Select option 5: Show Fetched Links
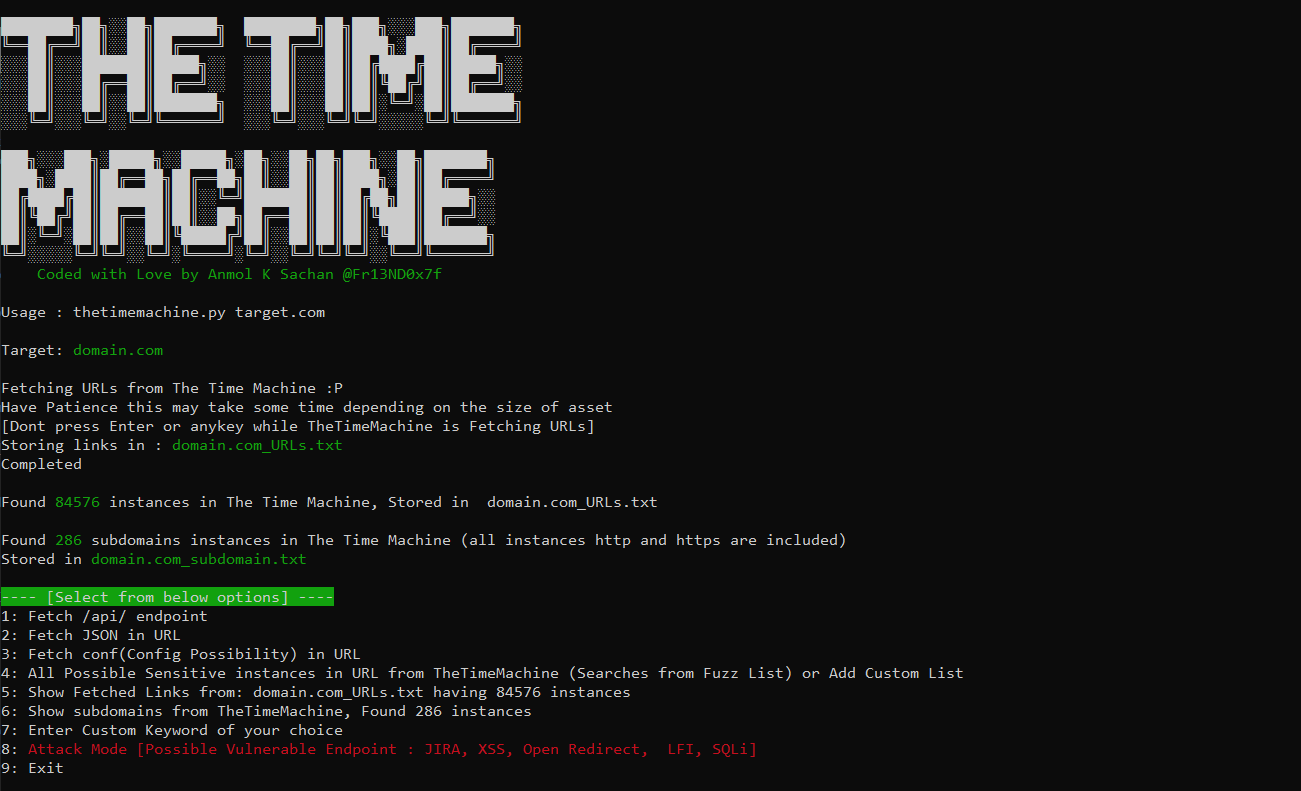The image size is (1301, 791). pyautogui.click(x=316, y=692)
